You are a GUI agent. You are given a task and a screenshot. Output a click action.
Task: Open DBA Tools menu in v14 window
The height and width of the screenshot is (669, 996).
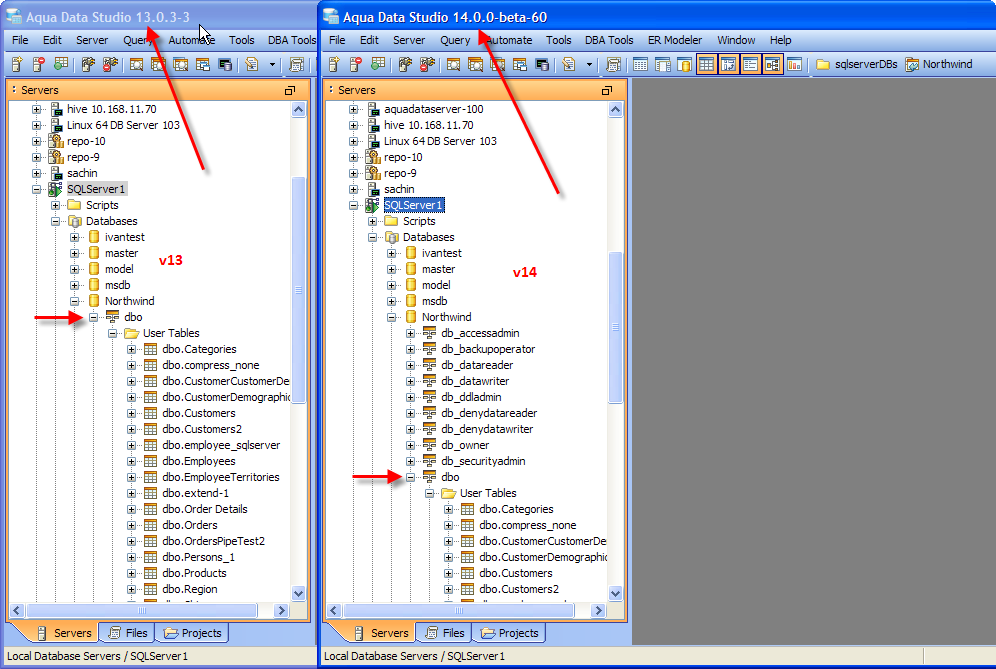[609, 40]
